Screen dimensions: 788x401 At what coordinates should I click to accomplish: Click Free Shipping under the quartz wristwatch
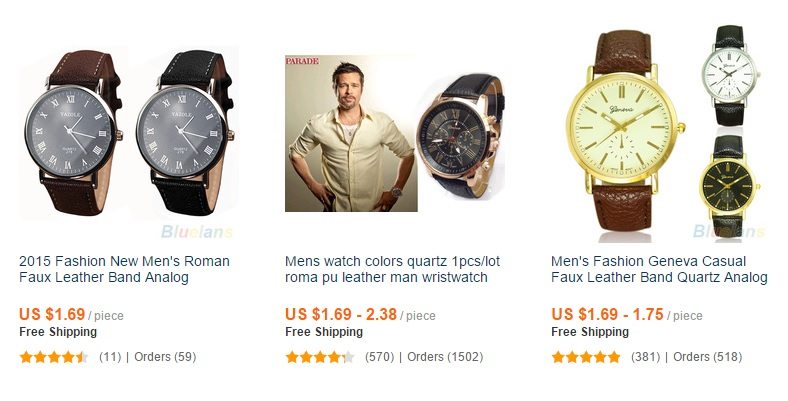[x=323, y=332]
